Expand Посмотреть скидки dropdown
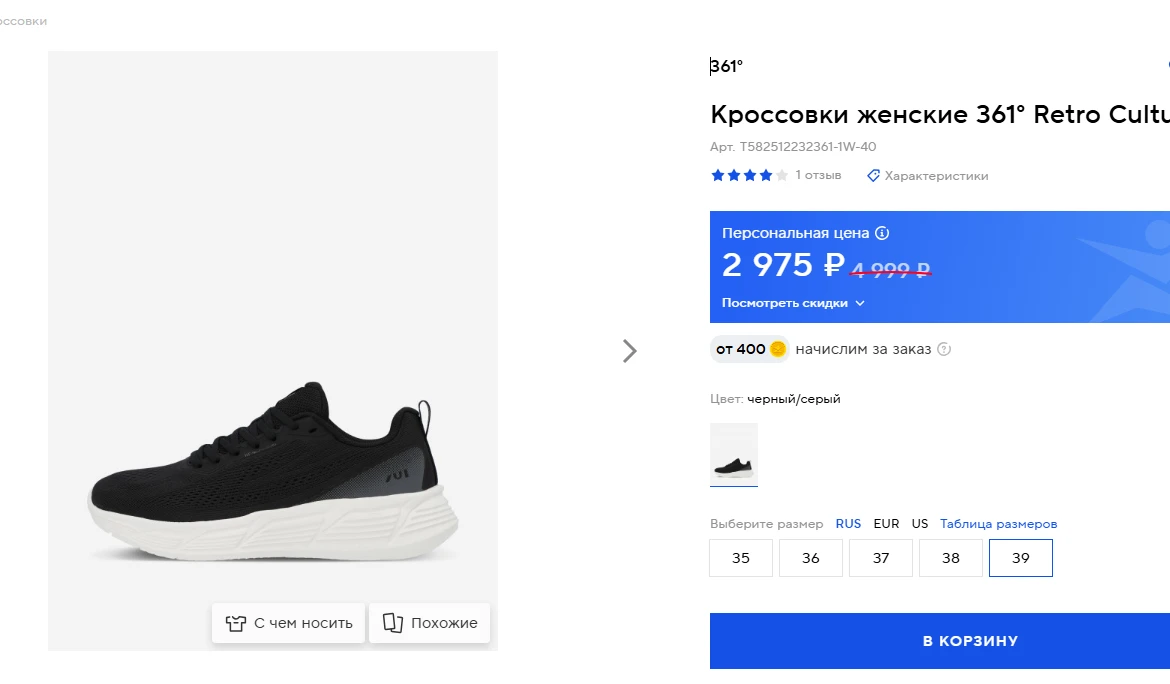 [785, 303]
